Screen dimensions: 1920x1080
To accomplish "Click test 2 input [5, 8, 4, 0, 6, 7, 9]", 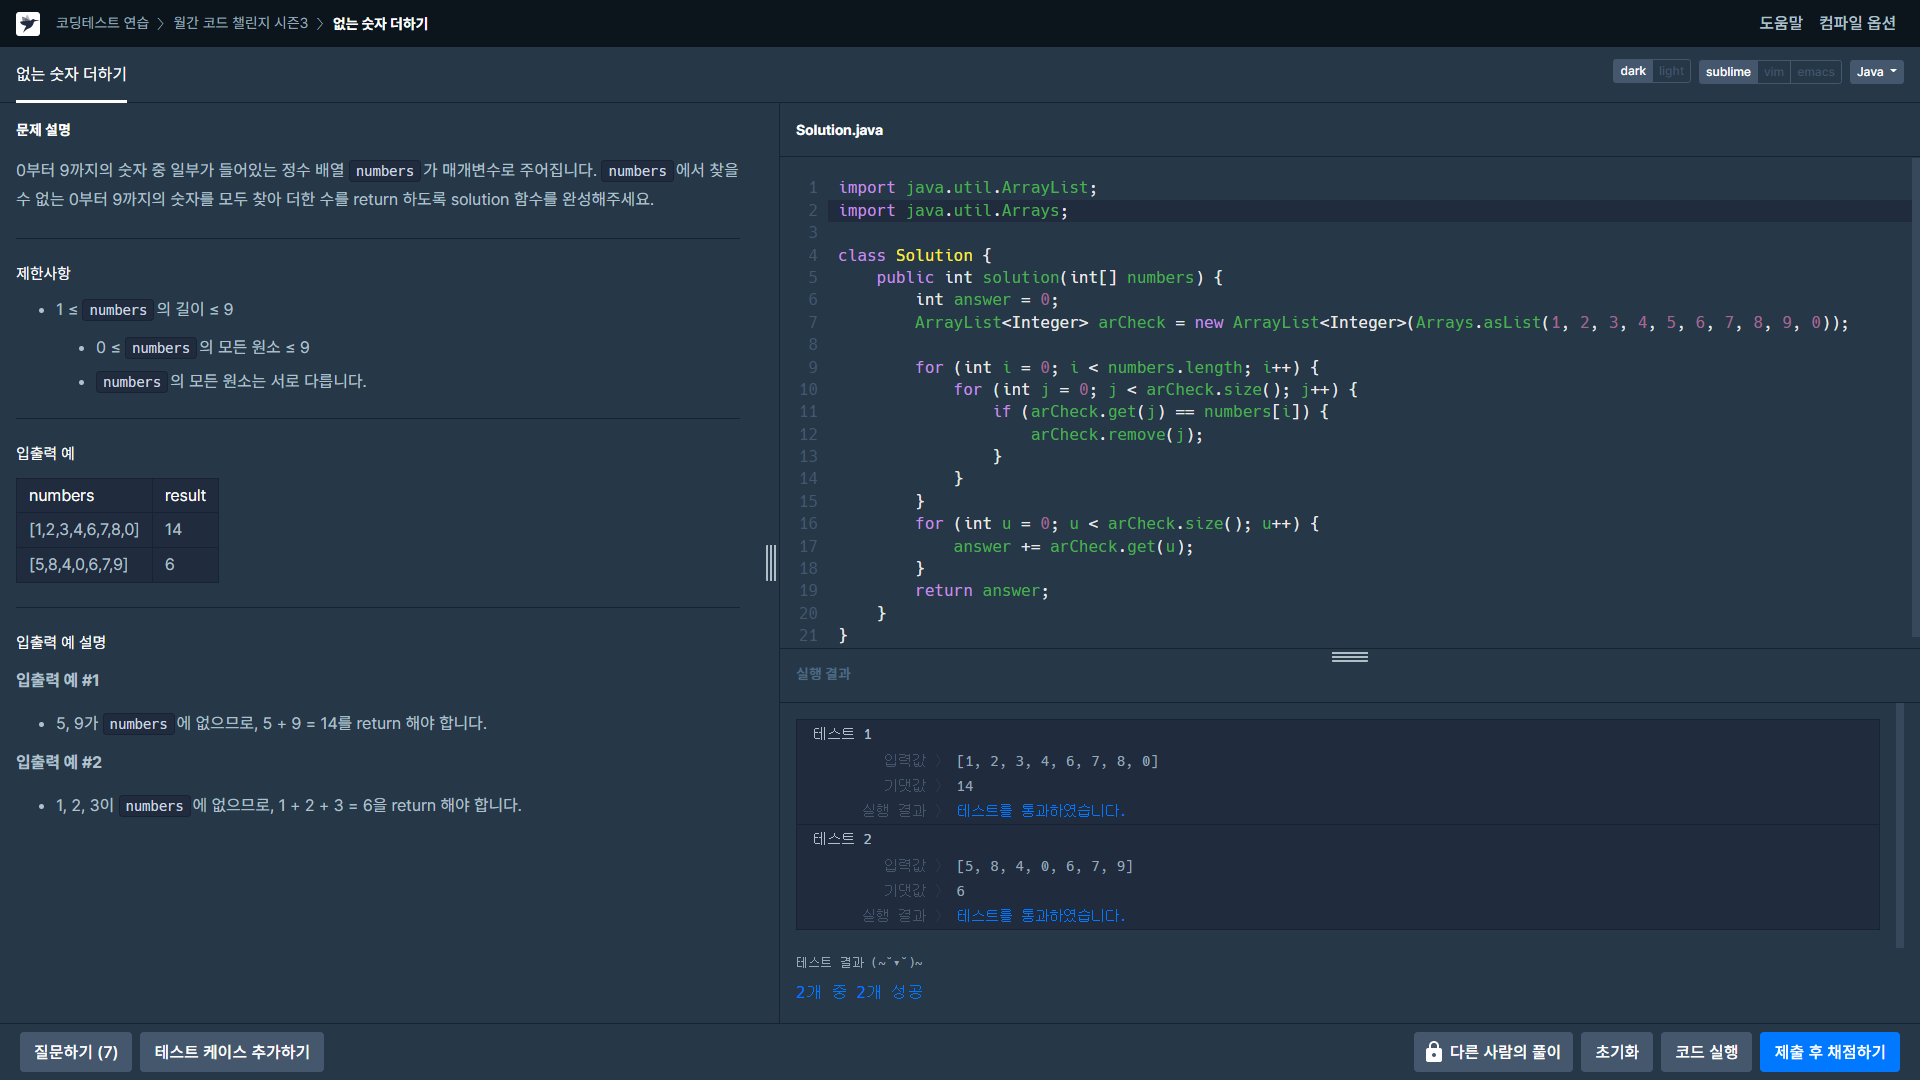I will (1044, 867).
